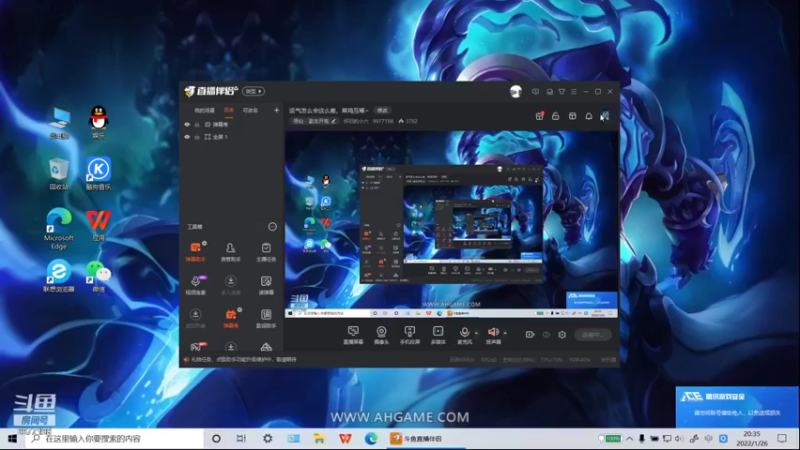Toggle visibility of 全屏 1 source layer
This screenshot has width=800, height=450.
click(x=187, y=137)
